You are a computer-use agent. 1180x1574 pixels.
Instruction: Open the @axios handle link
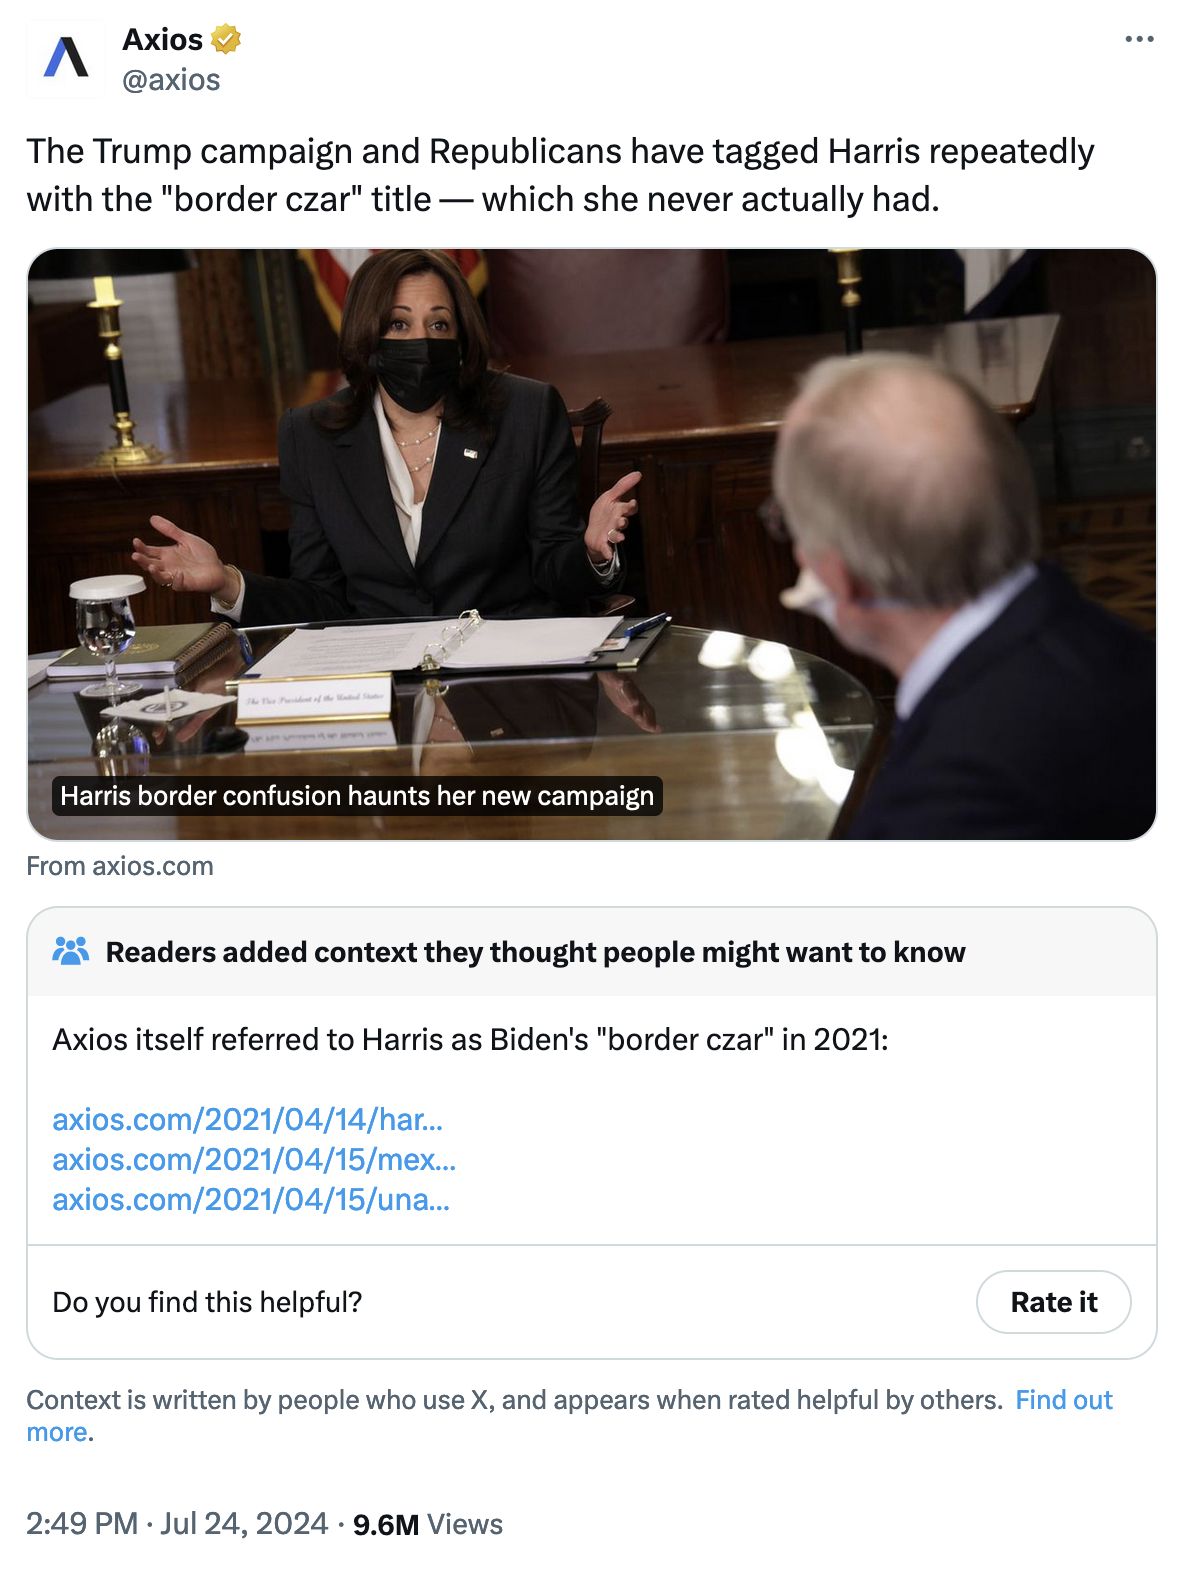[x=171, y=80]
